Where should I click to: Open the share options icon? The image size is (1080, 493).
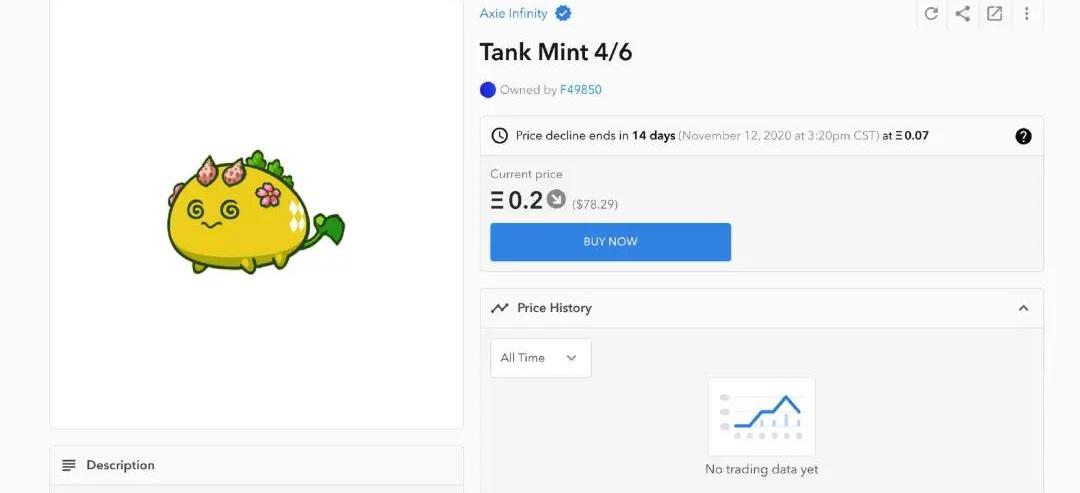point(963,14)
